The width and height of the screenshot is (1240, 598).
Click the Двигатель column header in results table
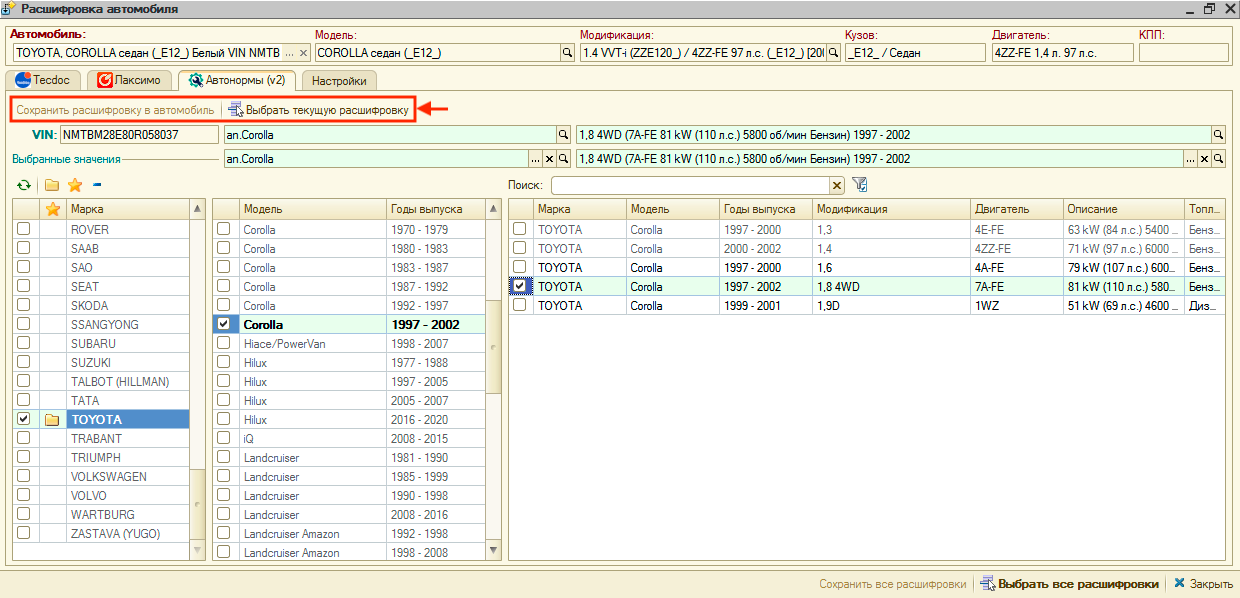[1017, 209]
